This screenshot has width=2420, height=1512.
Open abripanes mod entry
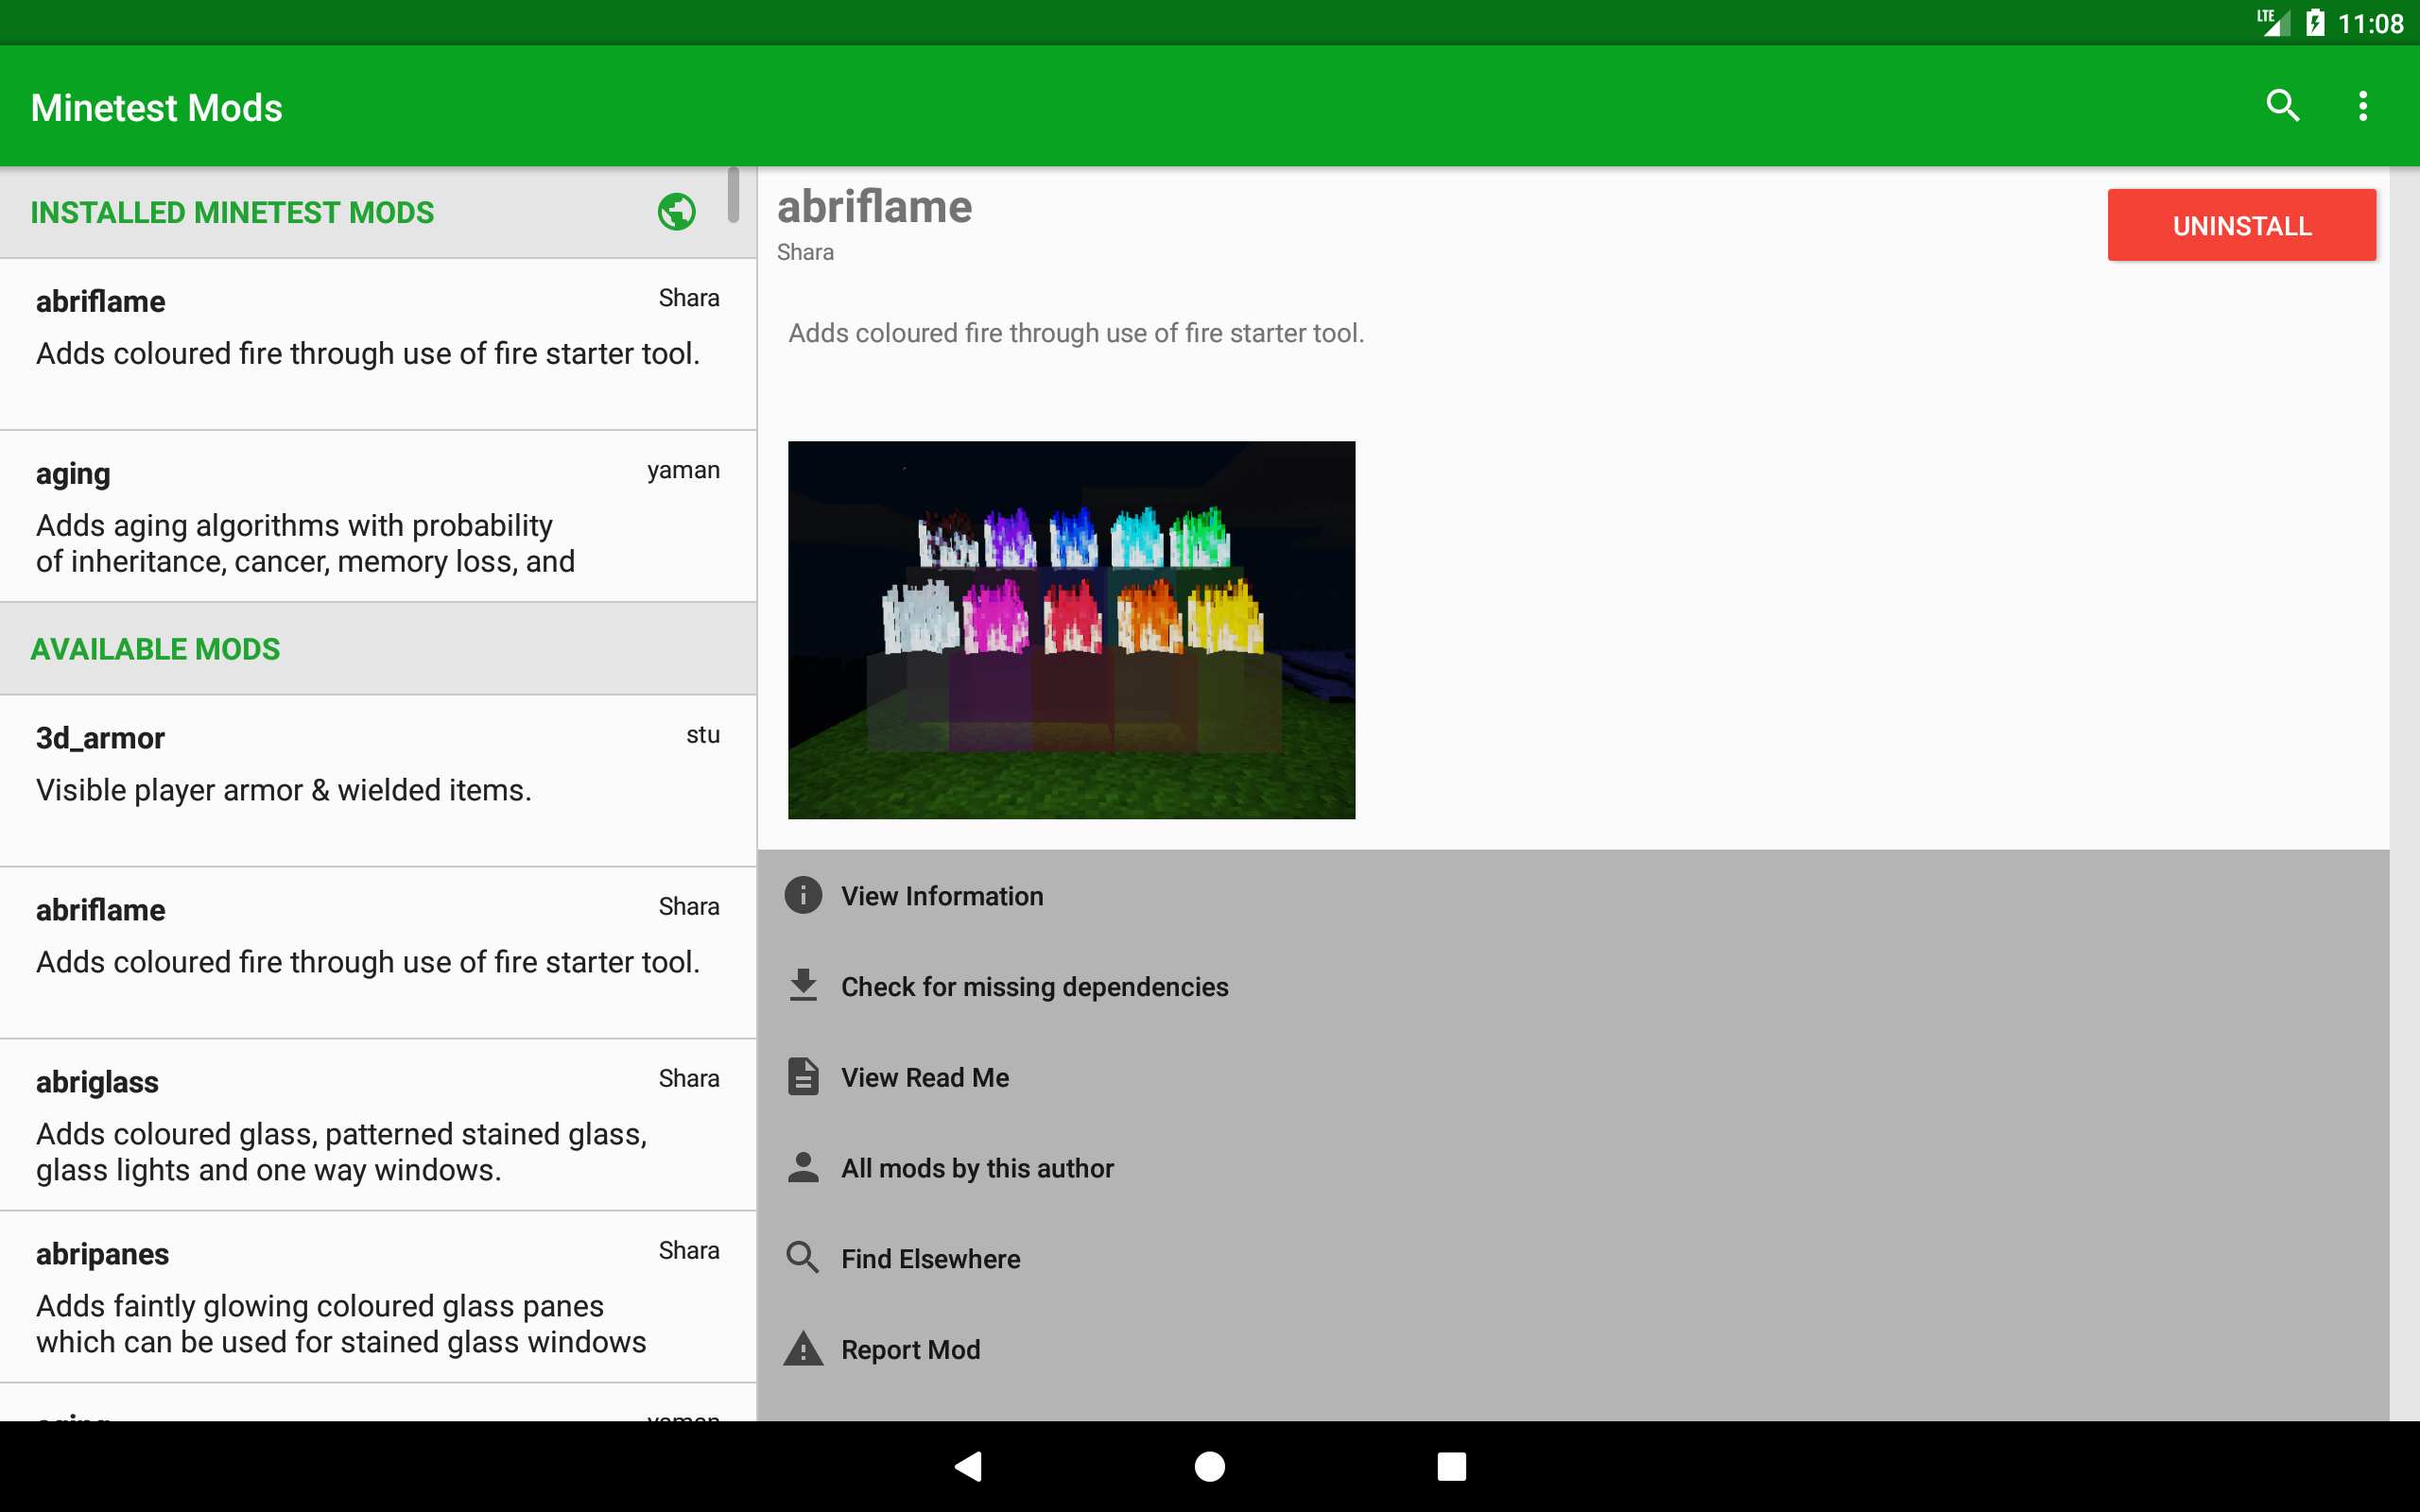(378, 1297)
